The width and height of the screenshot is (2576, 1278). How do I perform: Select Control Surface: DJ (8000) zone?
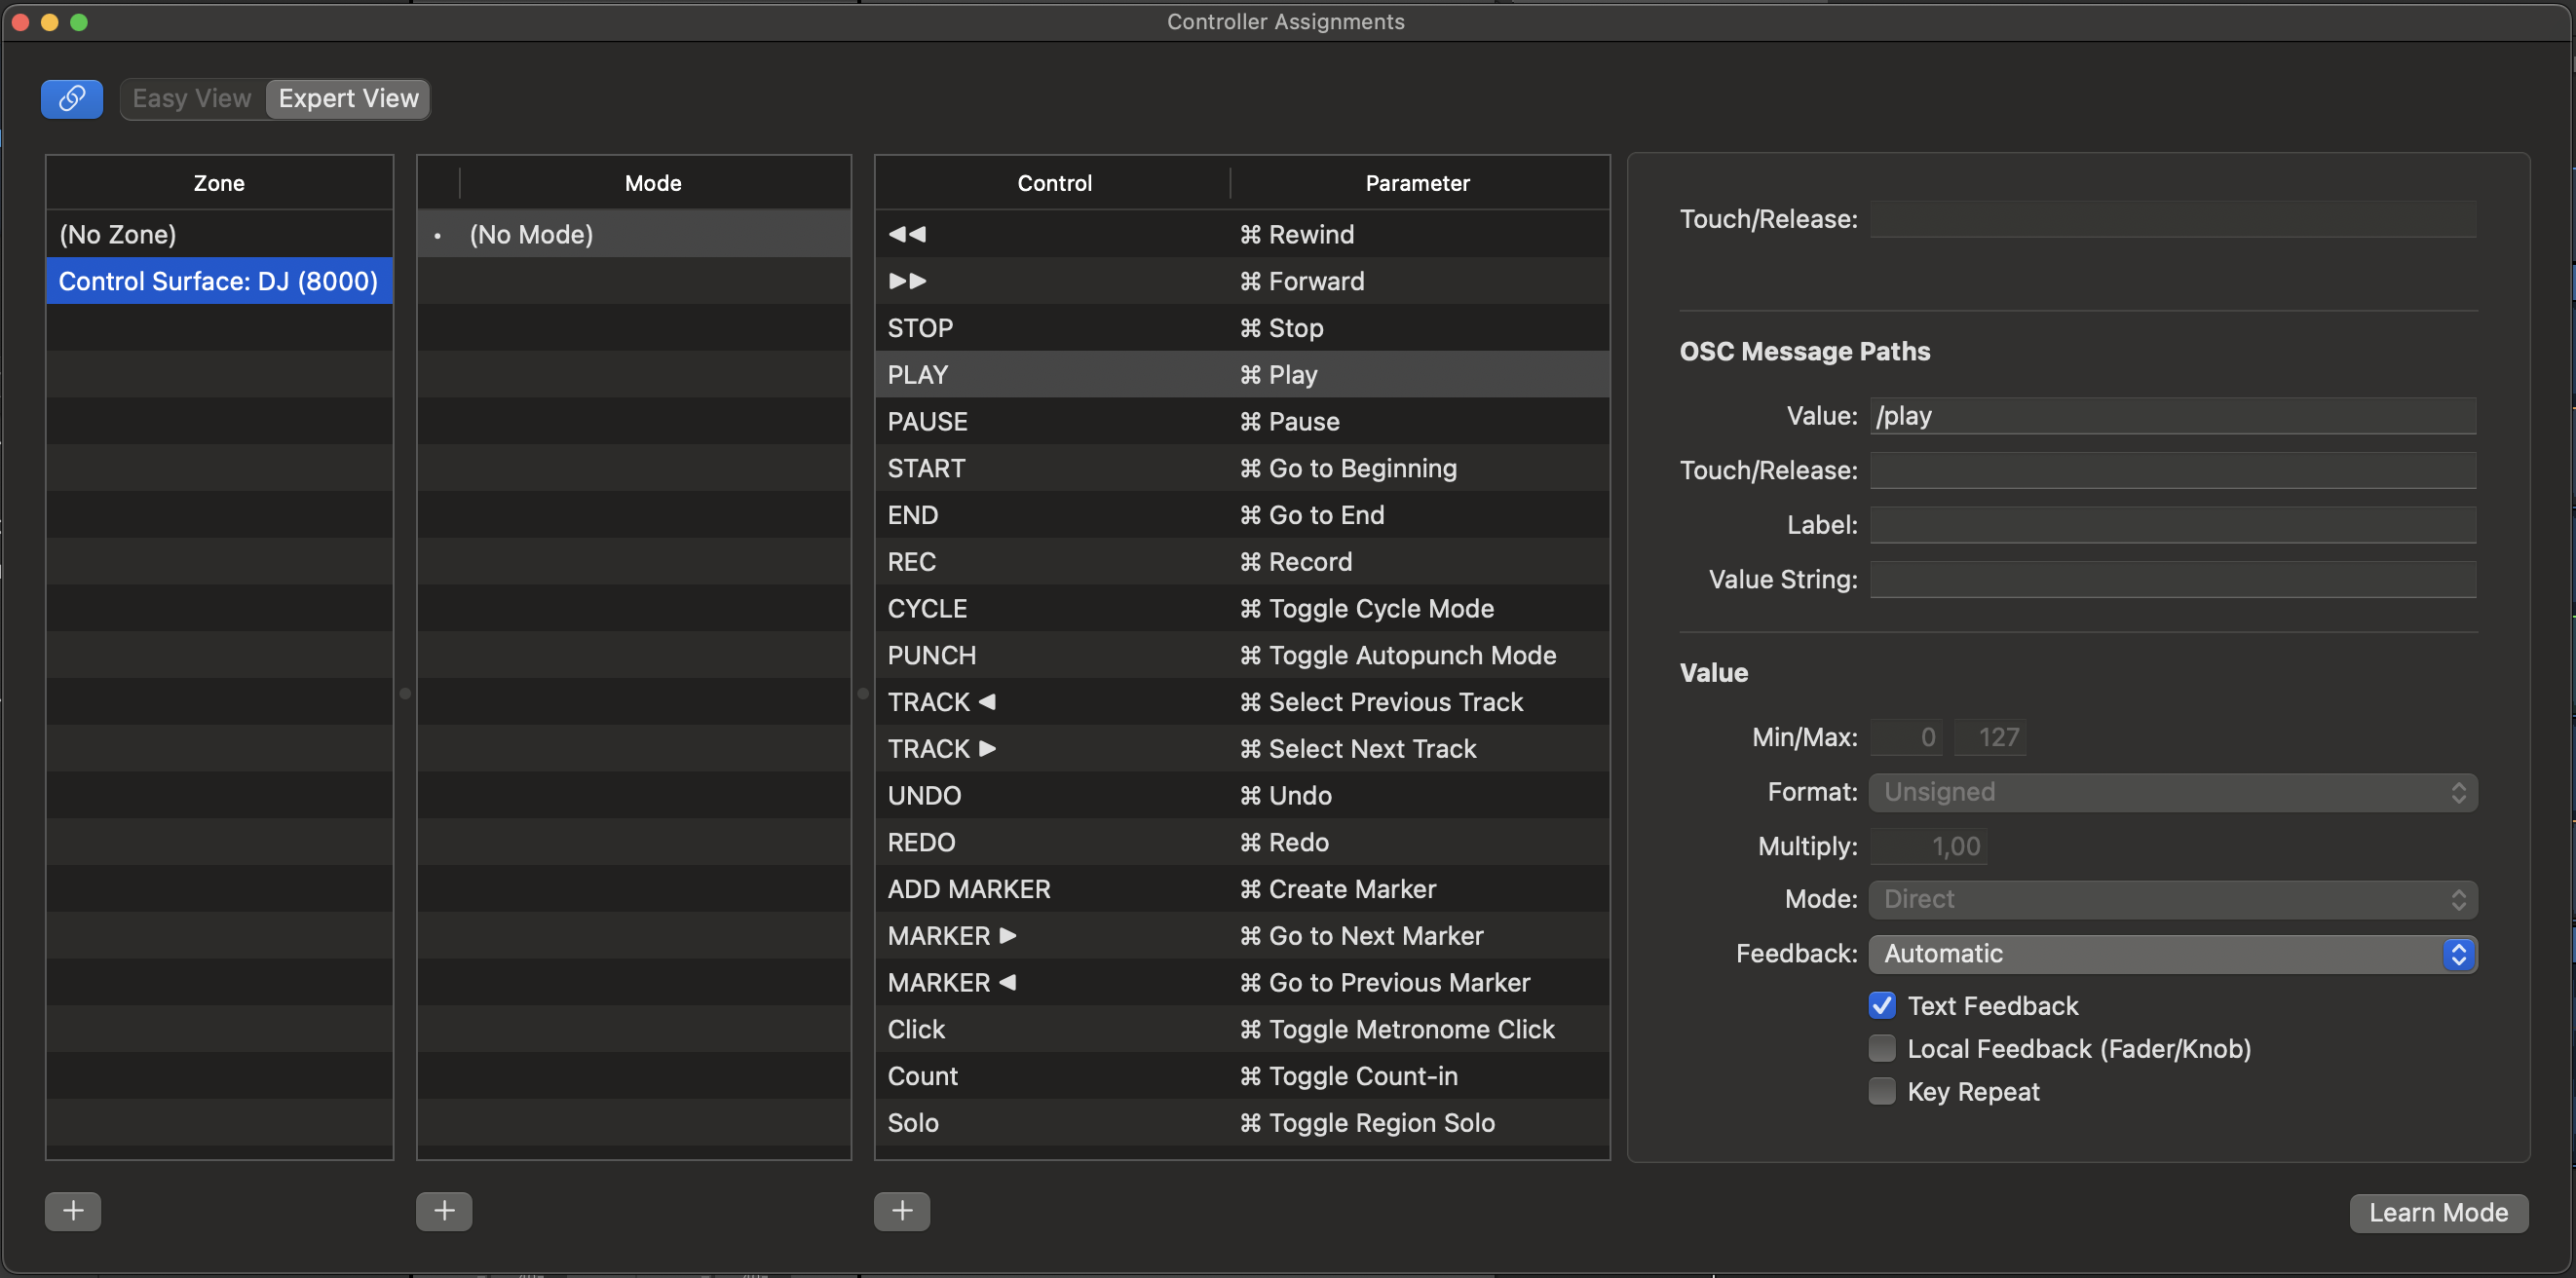(x=219, y=281)
